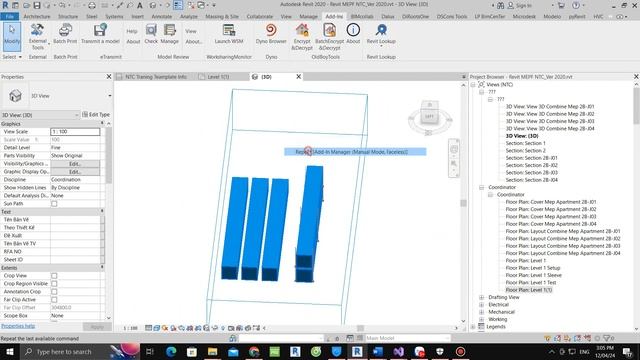Open File Explorer from taskbar
This screenshot has height=360, width=640.
213,351
